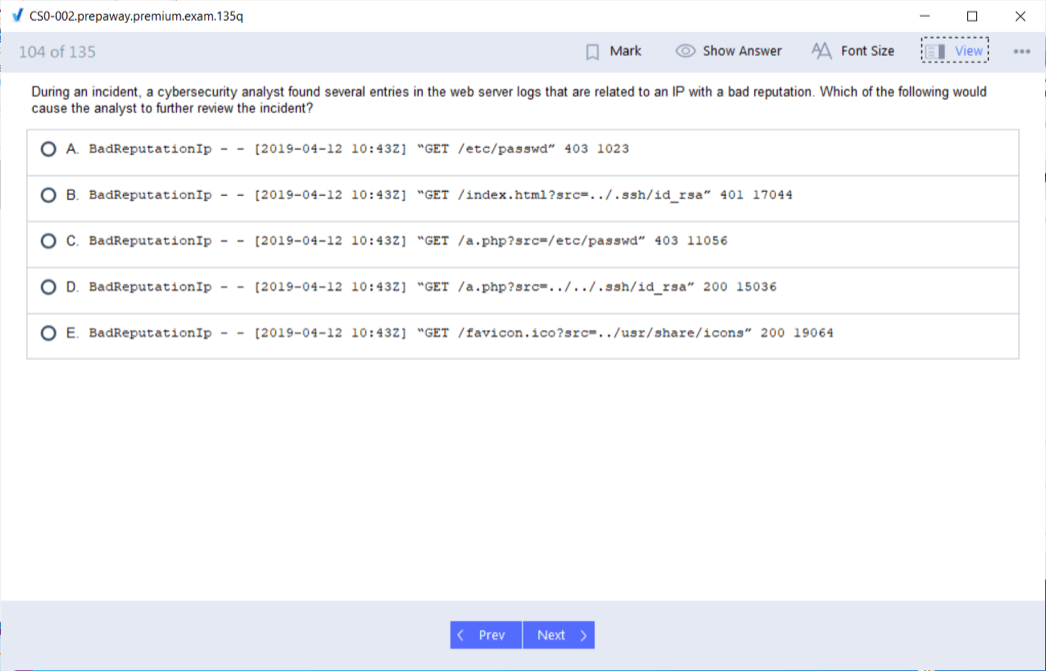This screenshot has height=671, width=1046.
Task: Open the three-dot more options menu
Action: (x=1021, y=51)
